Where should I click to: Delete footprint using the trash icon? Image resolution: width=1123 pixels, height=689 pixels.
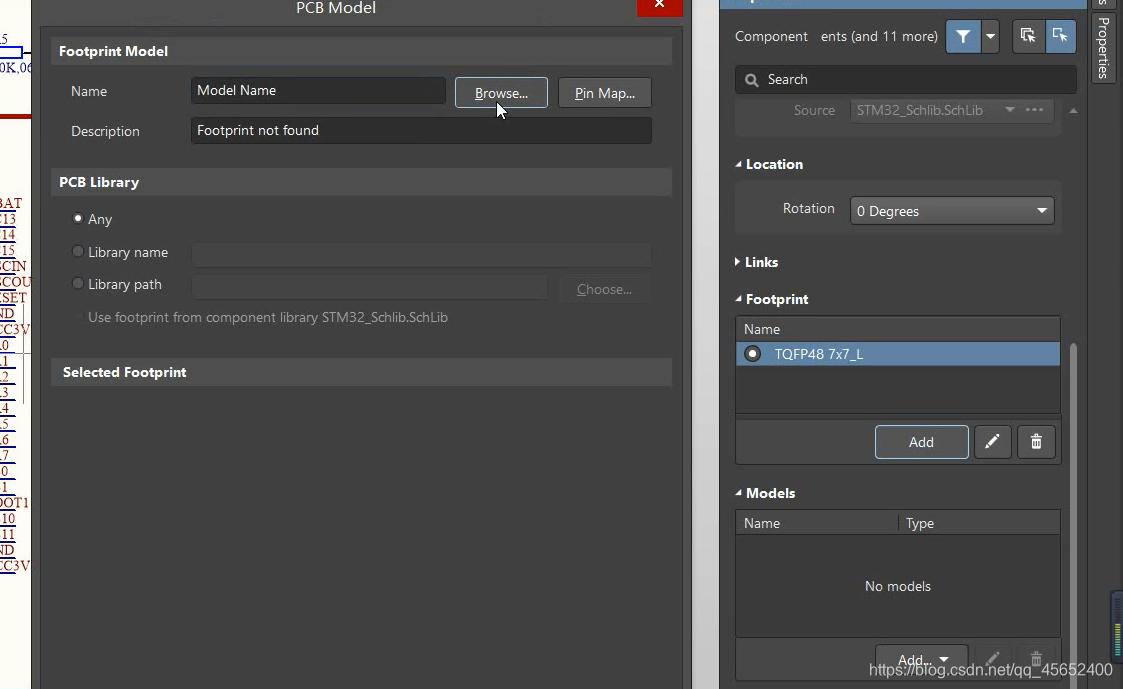(x=1036, y=442)
